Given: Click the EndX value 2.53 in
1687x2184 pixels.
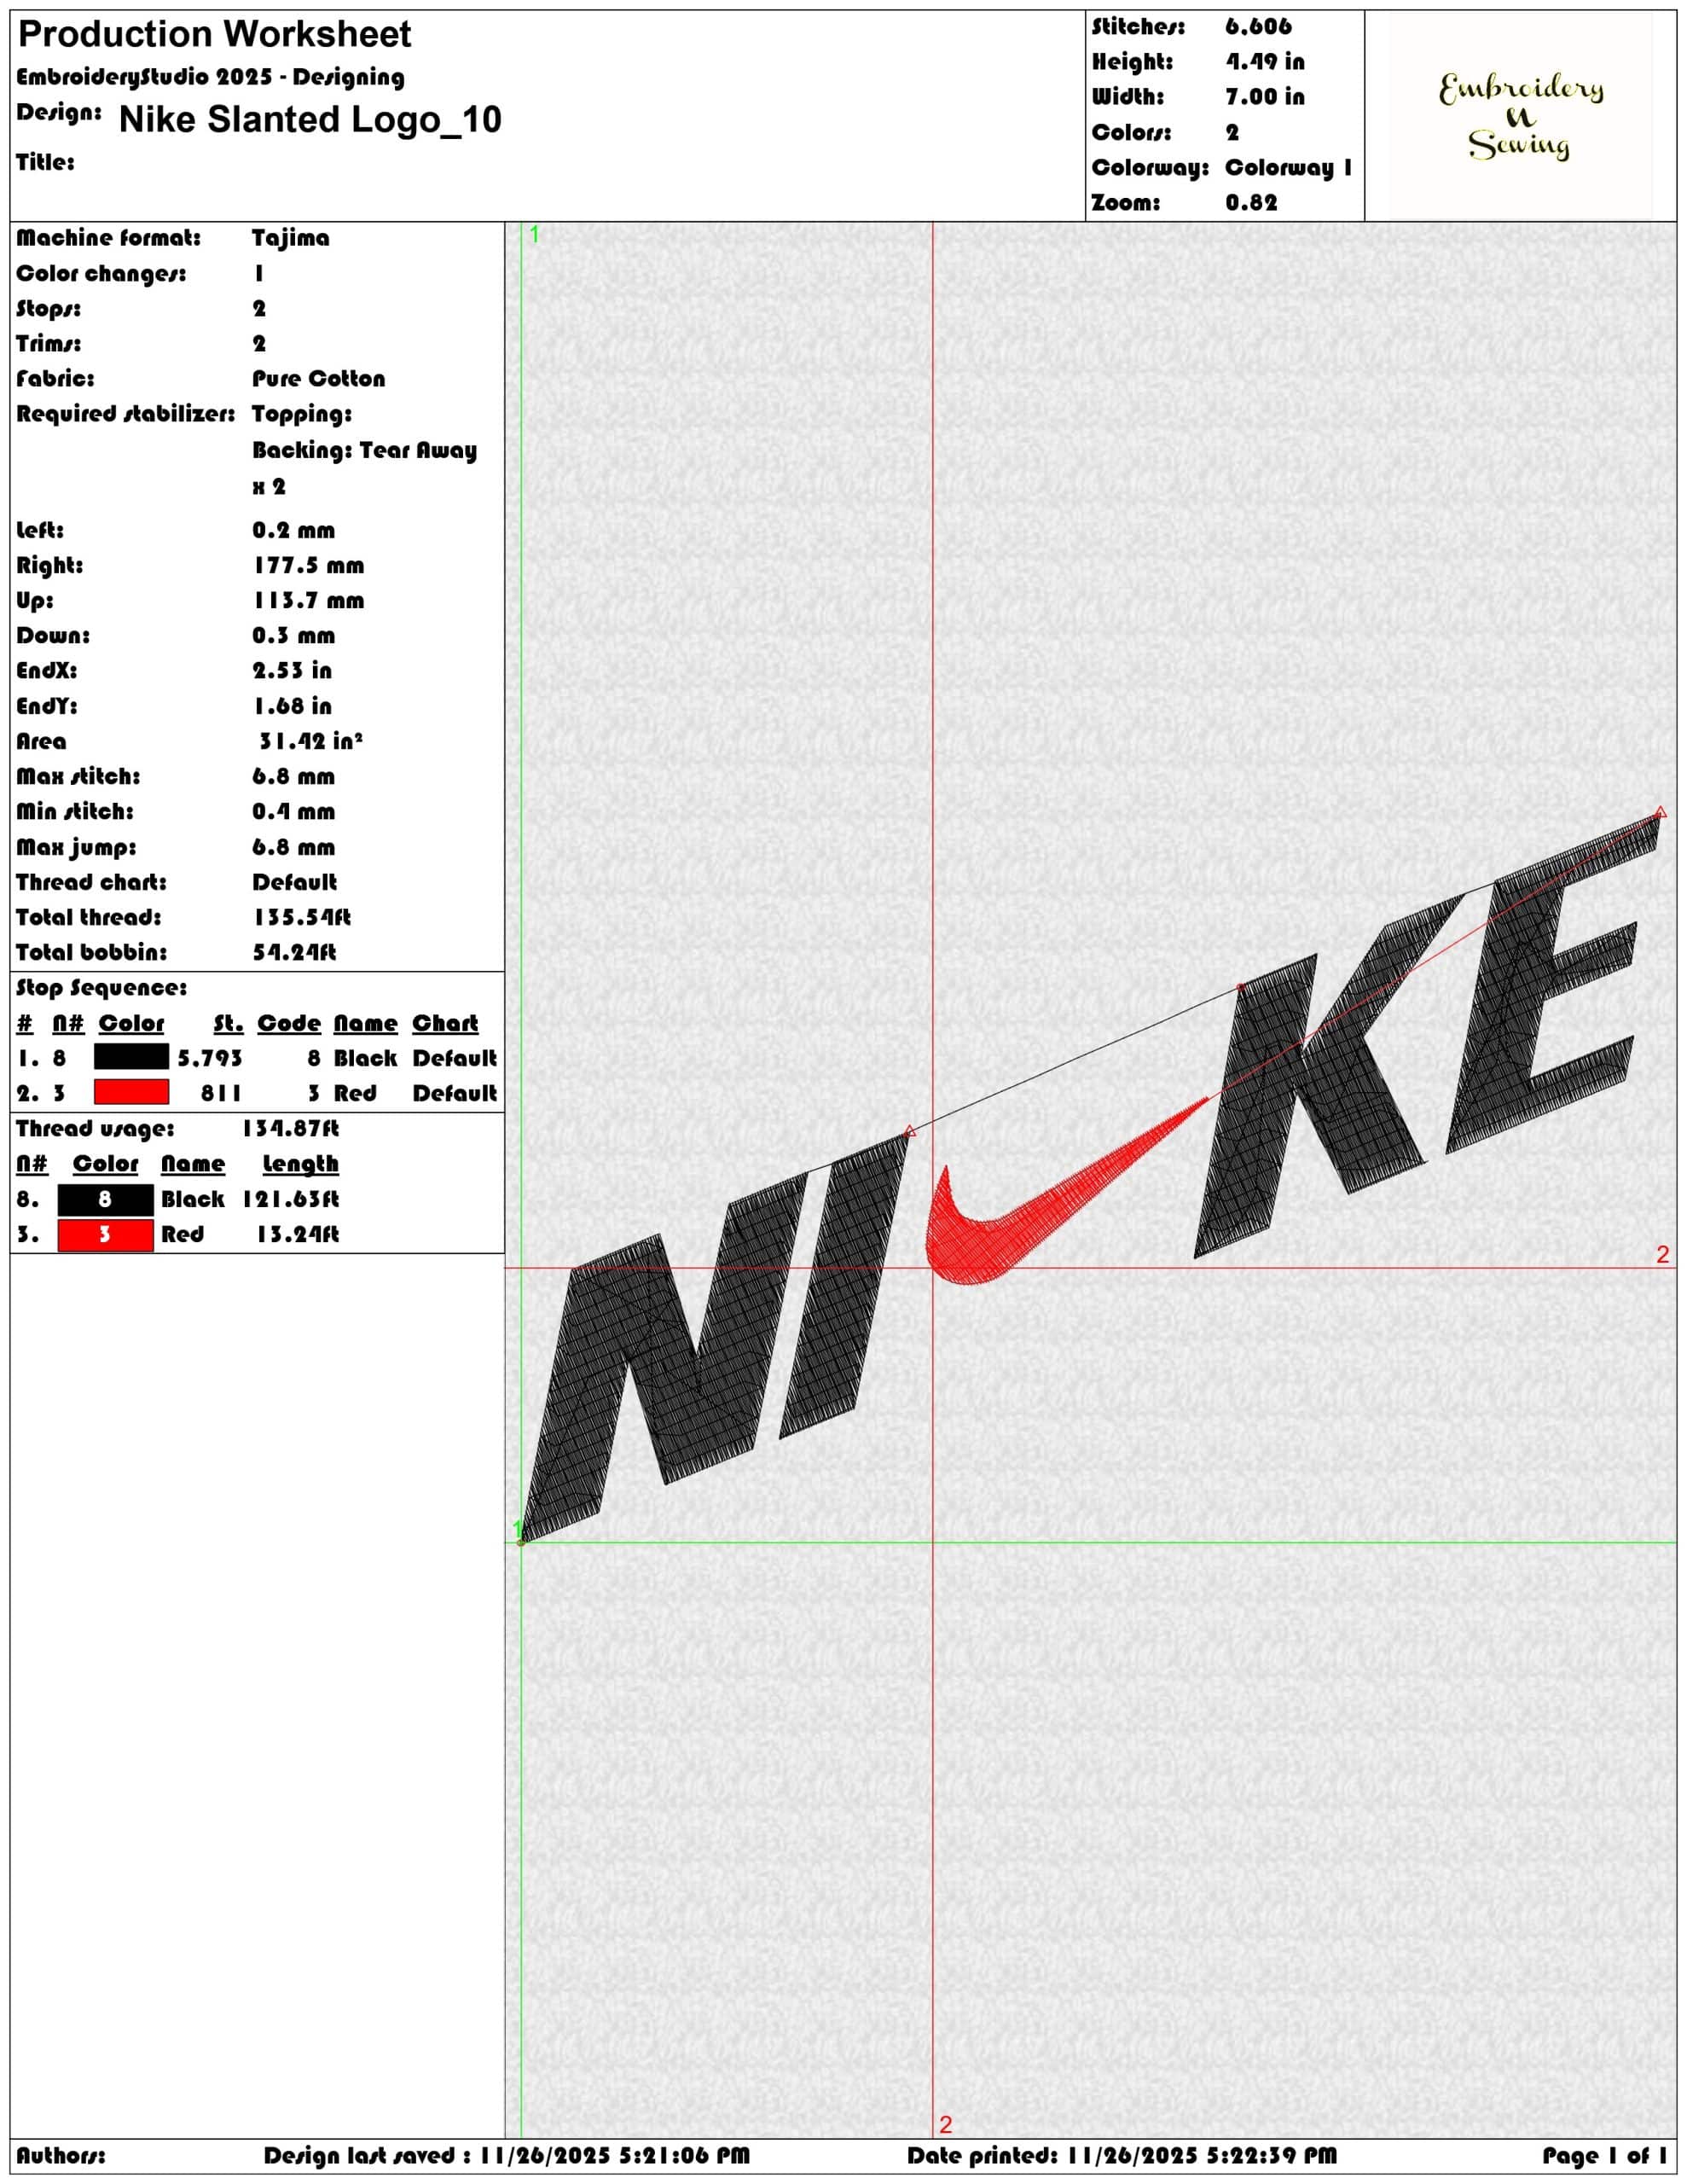Looking at the screenshot, I should (x=291, y=671).
